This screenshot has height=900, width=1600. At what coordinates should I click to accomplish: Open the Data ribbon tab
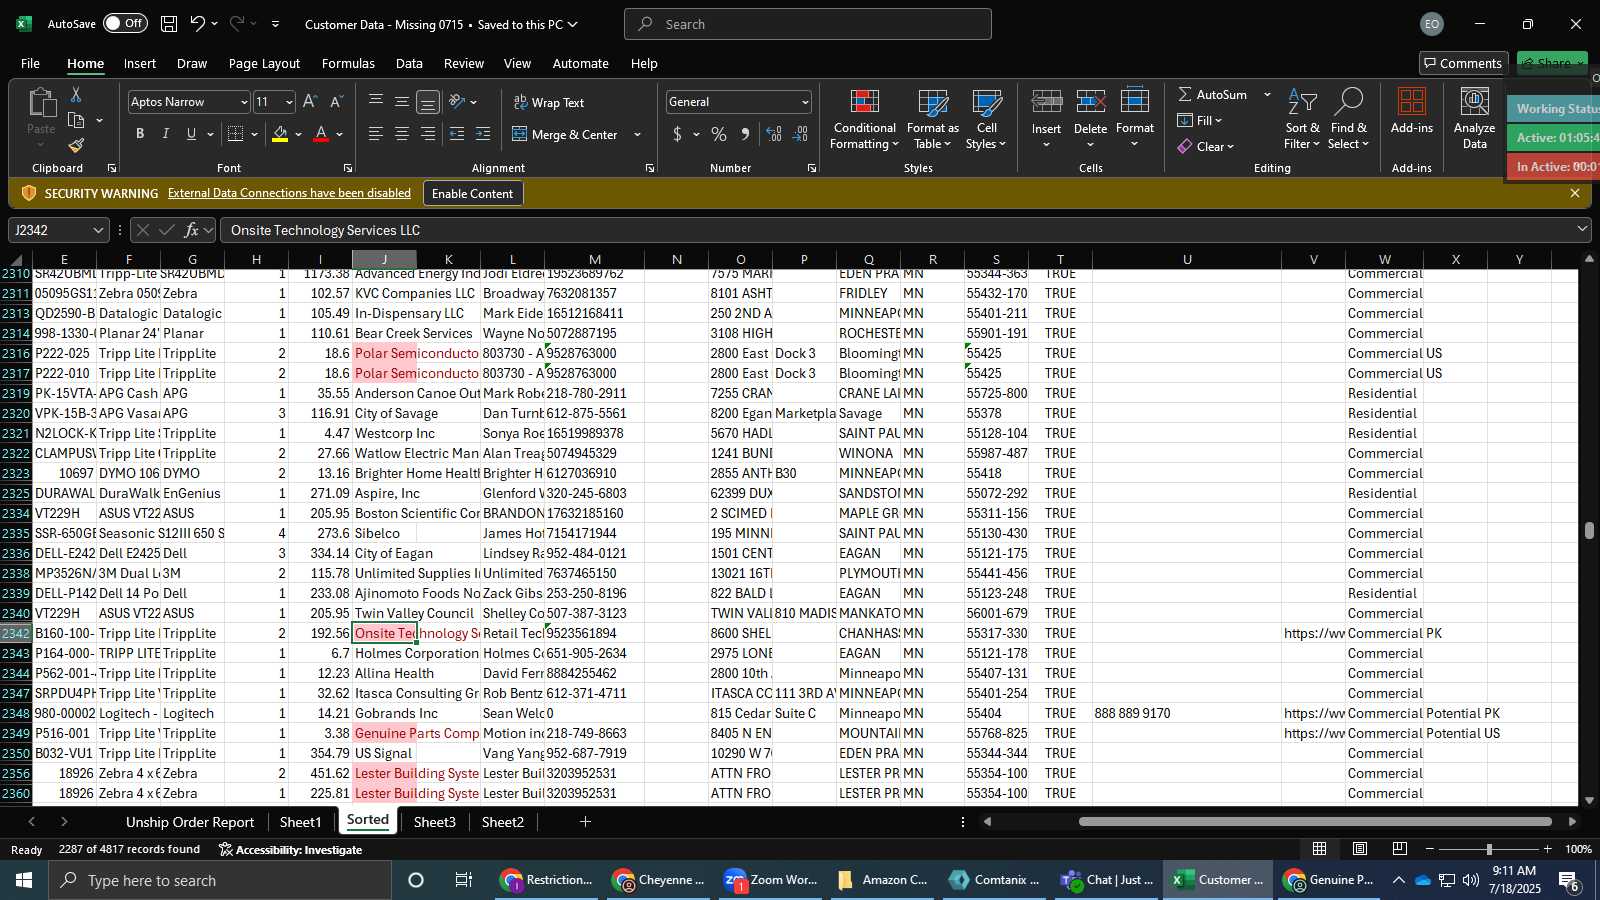(x=409, y=63)
